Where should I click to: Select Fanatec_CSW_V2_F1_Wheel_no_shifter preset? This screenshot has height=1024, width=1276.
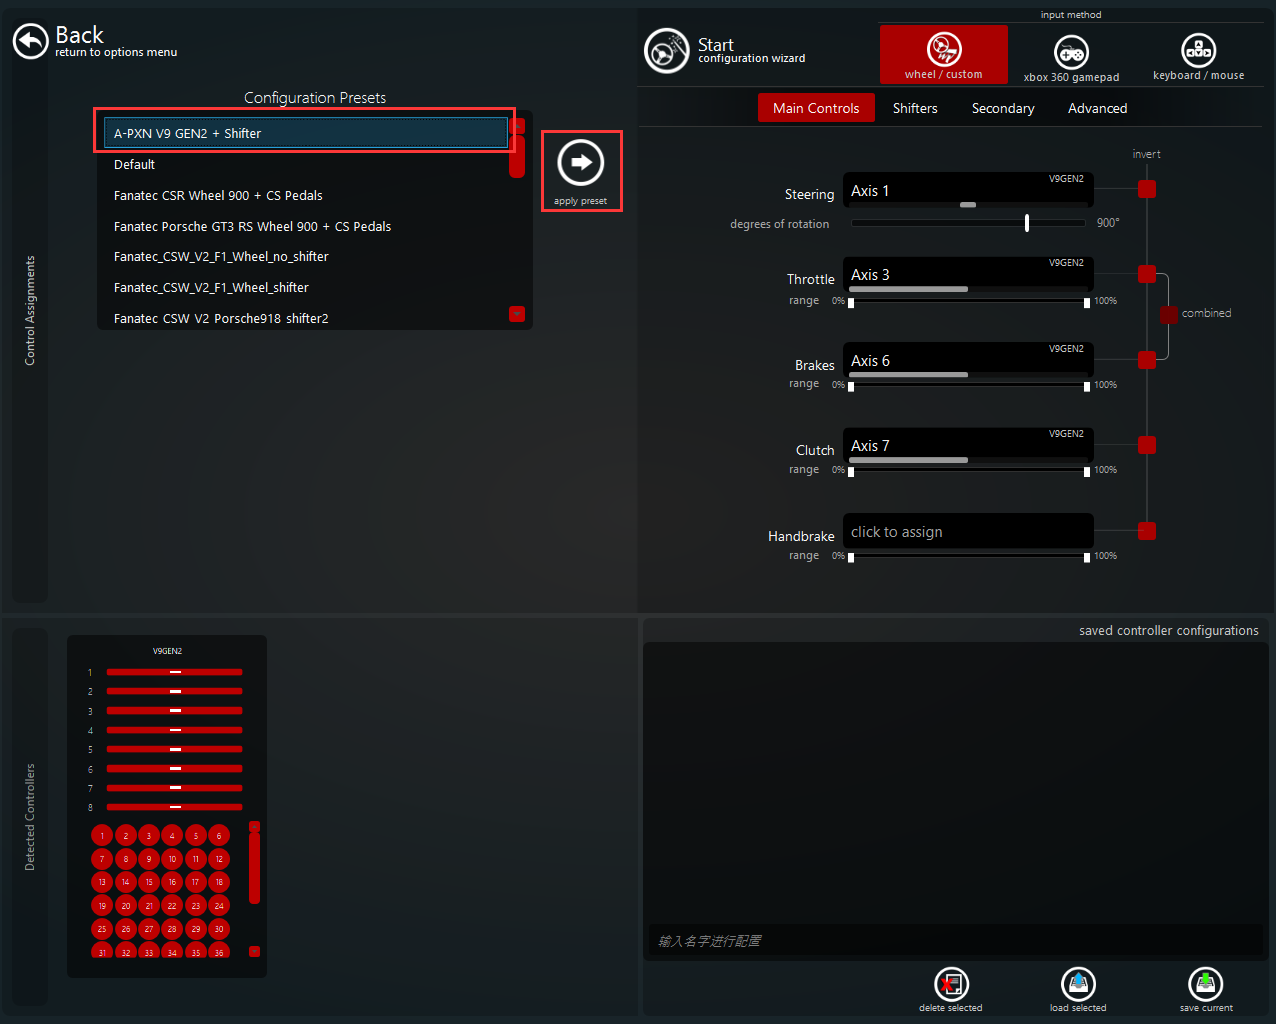[x=306, y=256]
